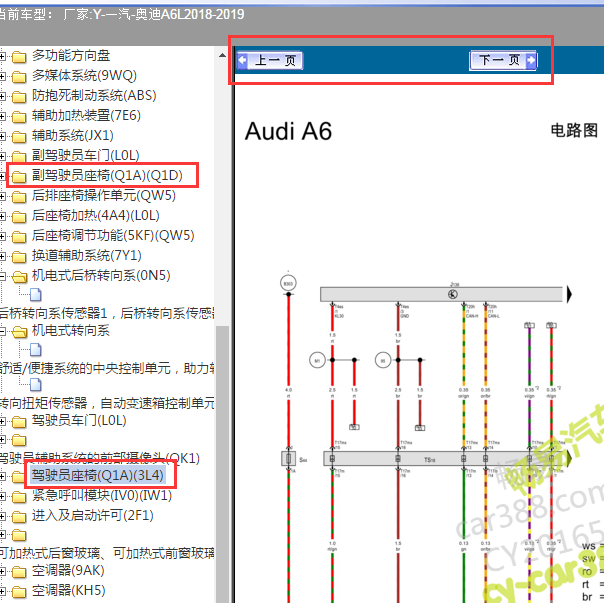Open folder icon for 多媒体系统(9WQ)
The width and height of the screenshot is (604, 603).
tap(19, 77)
